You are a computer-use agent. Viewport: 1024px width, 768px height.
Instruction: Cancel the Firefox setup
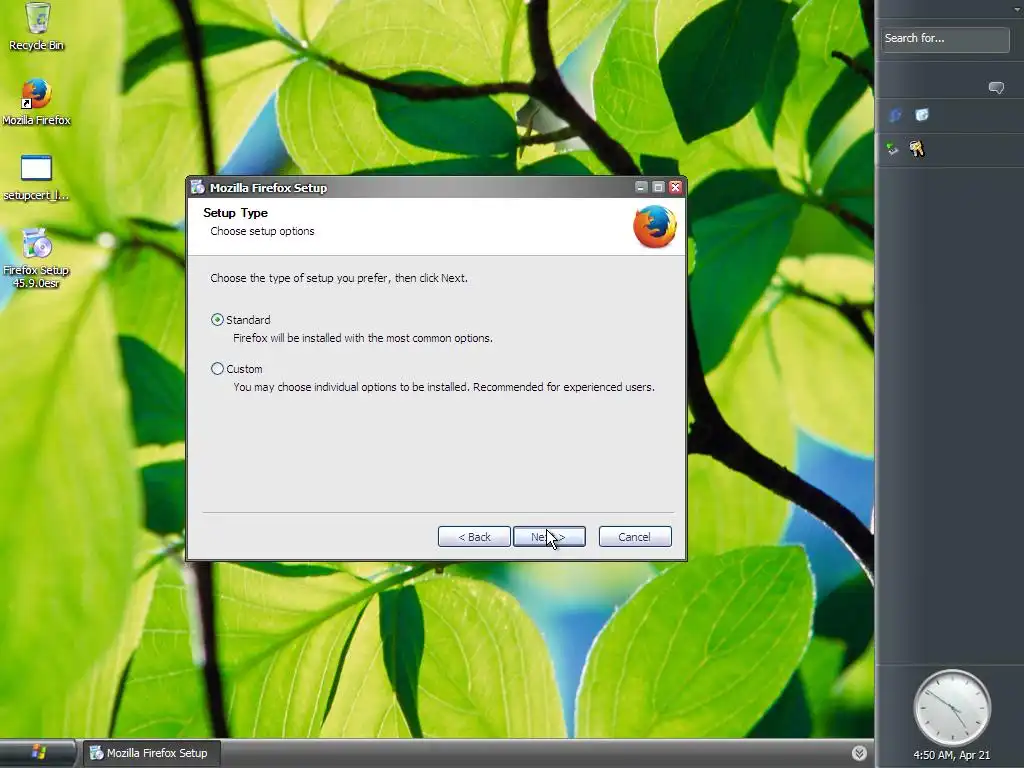(635, 537)
